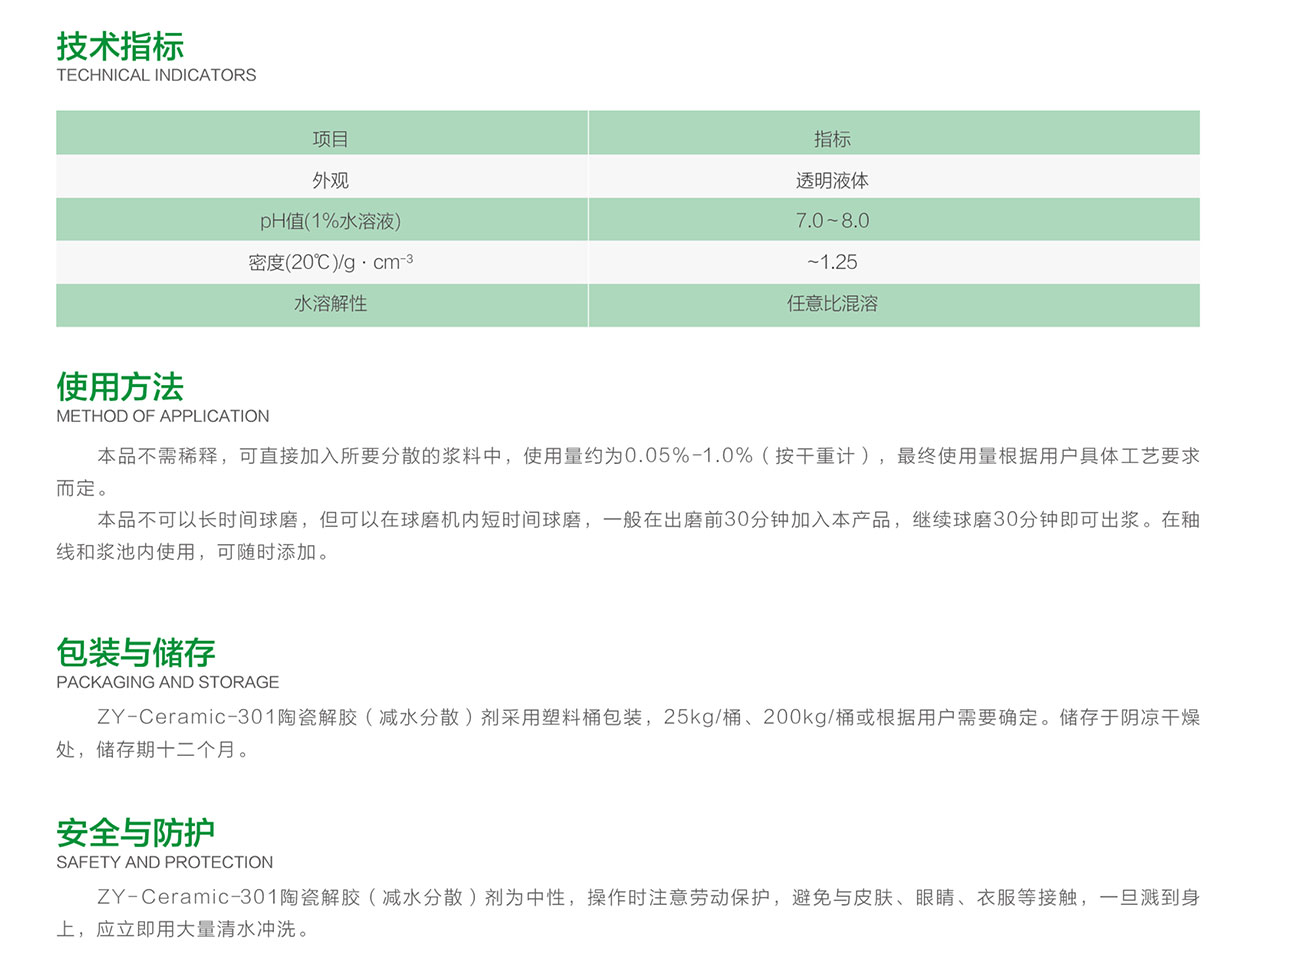The height and width of the screenshot is (977, 1300).
Task: Click the text 处，储存期十二个月。
Action: coord(153,750)
